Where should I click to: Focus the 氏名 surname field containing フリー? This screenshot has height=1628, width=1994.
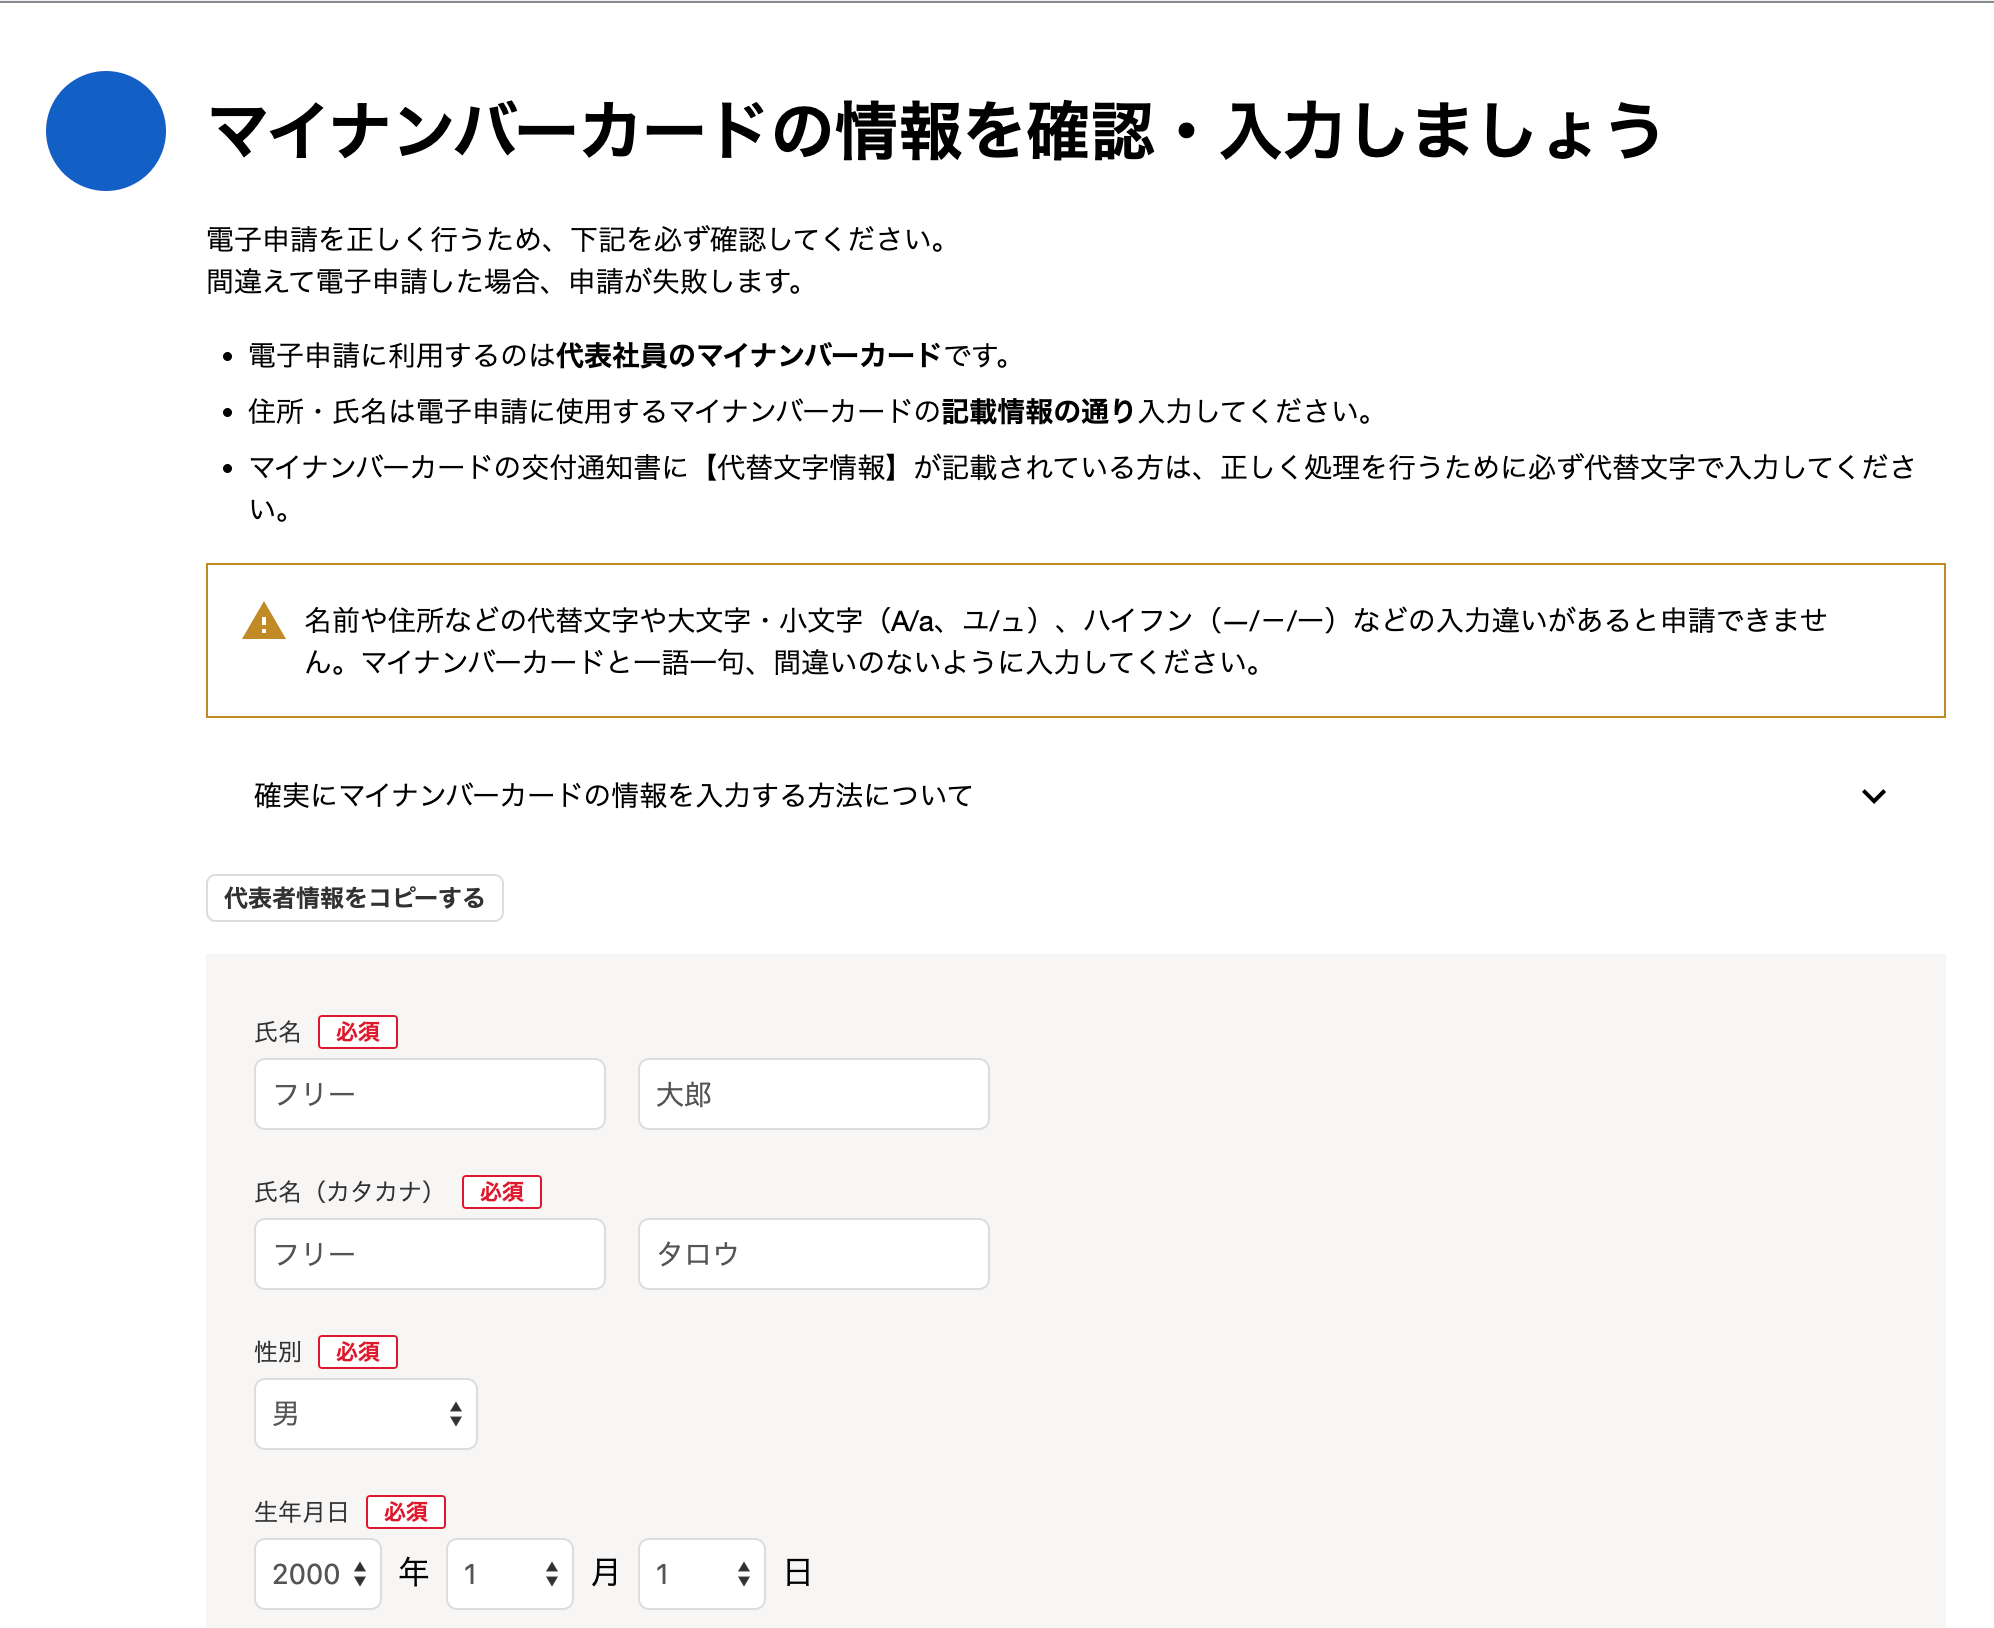[x=430, y=1094]
